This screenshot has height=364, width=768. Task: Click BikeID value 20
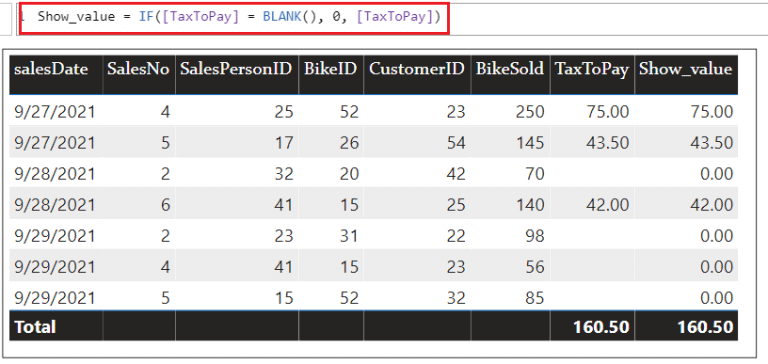(349, 174)
